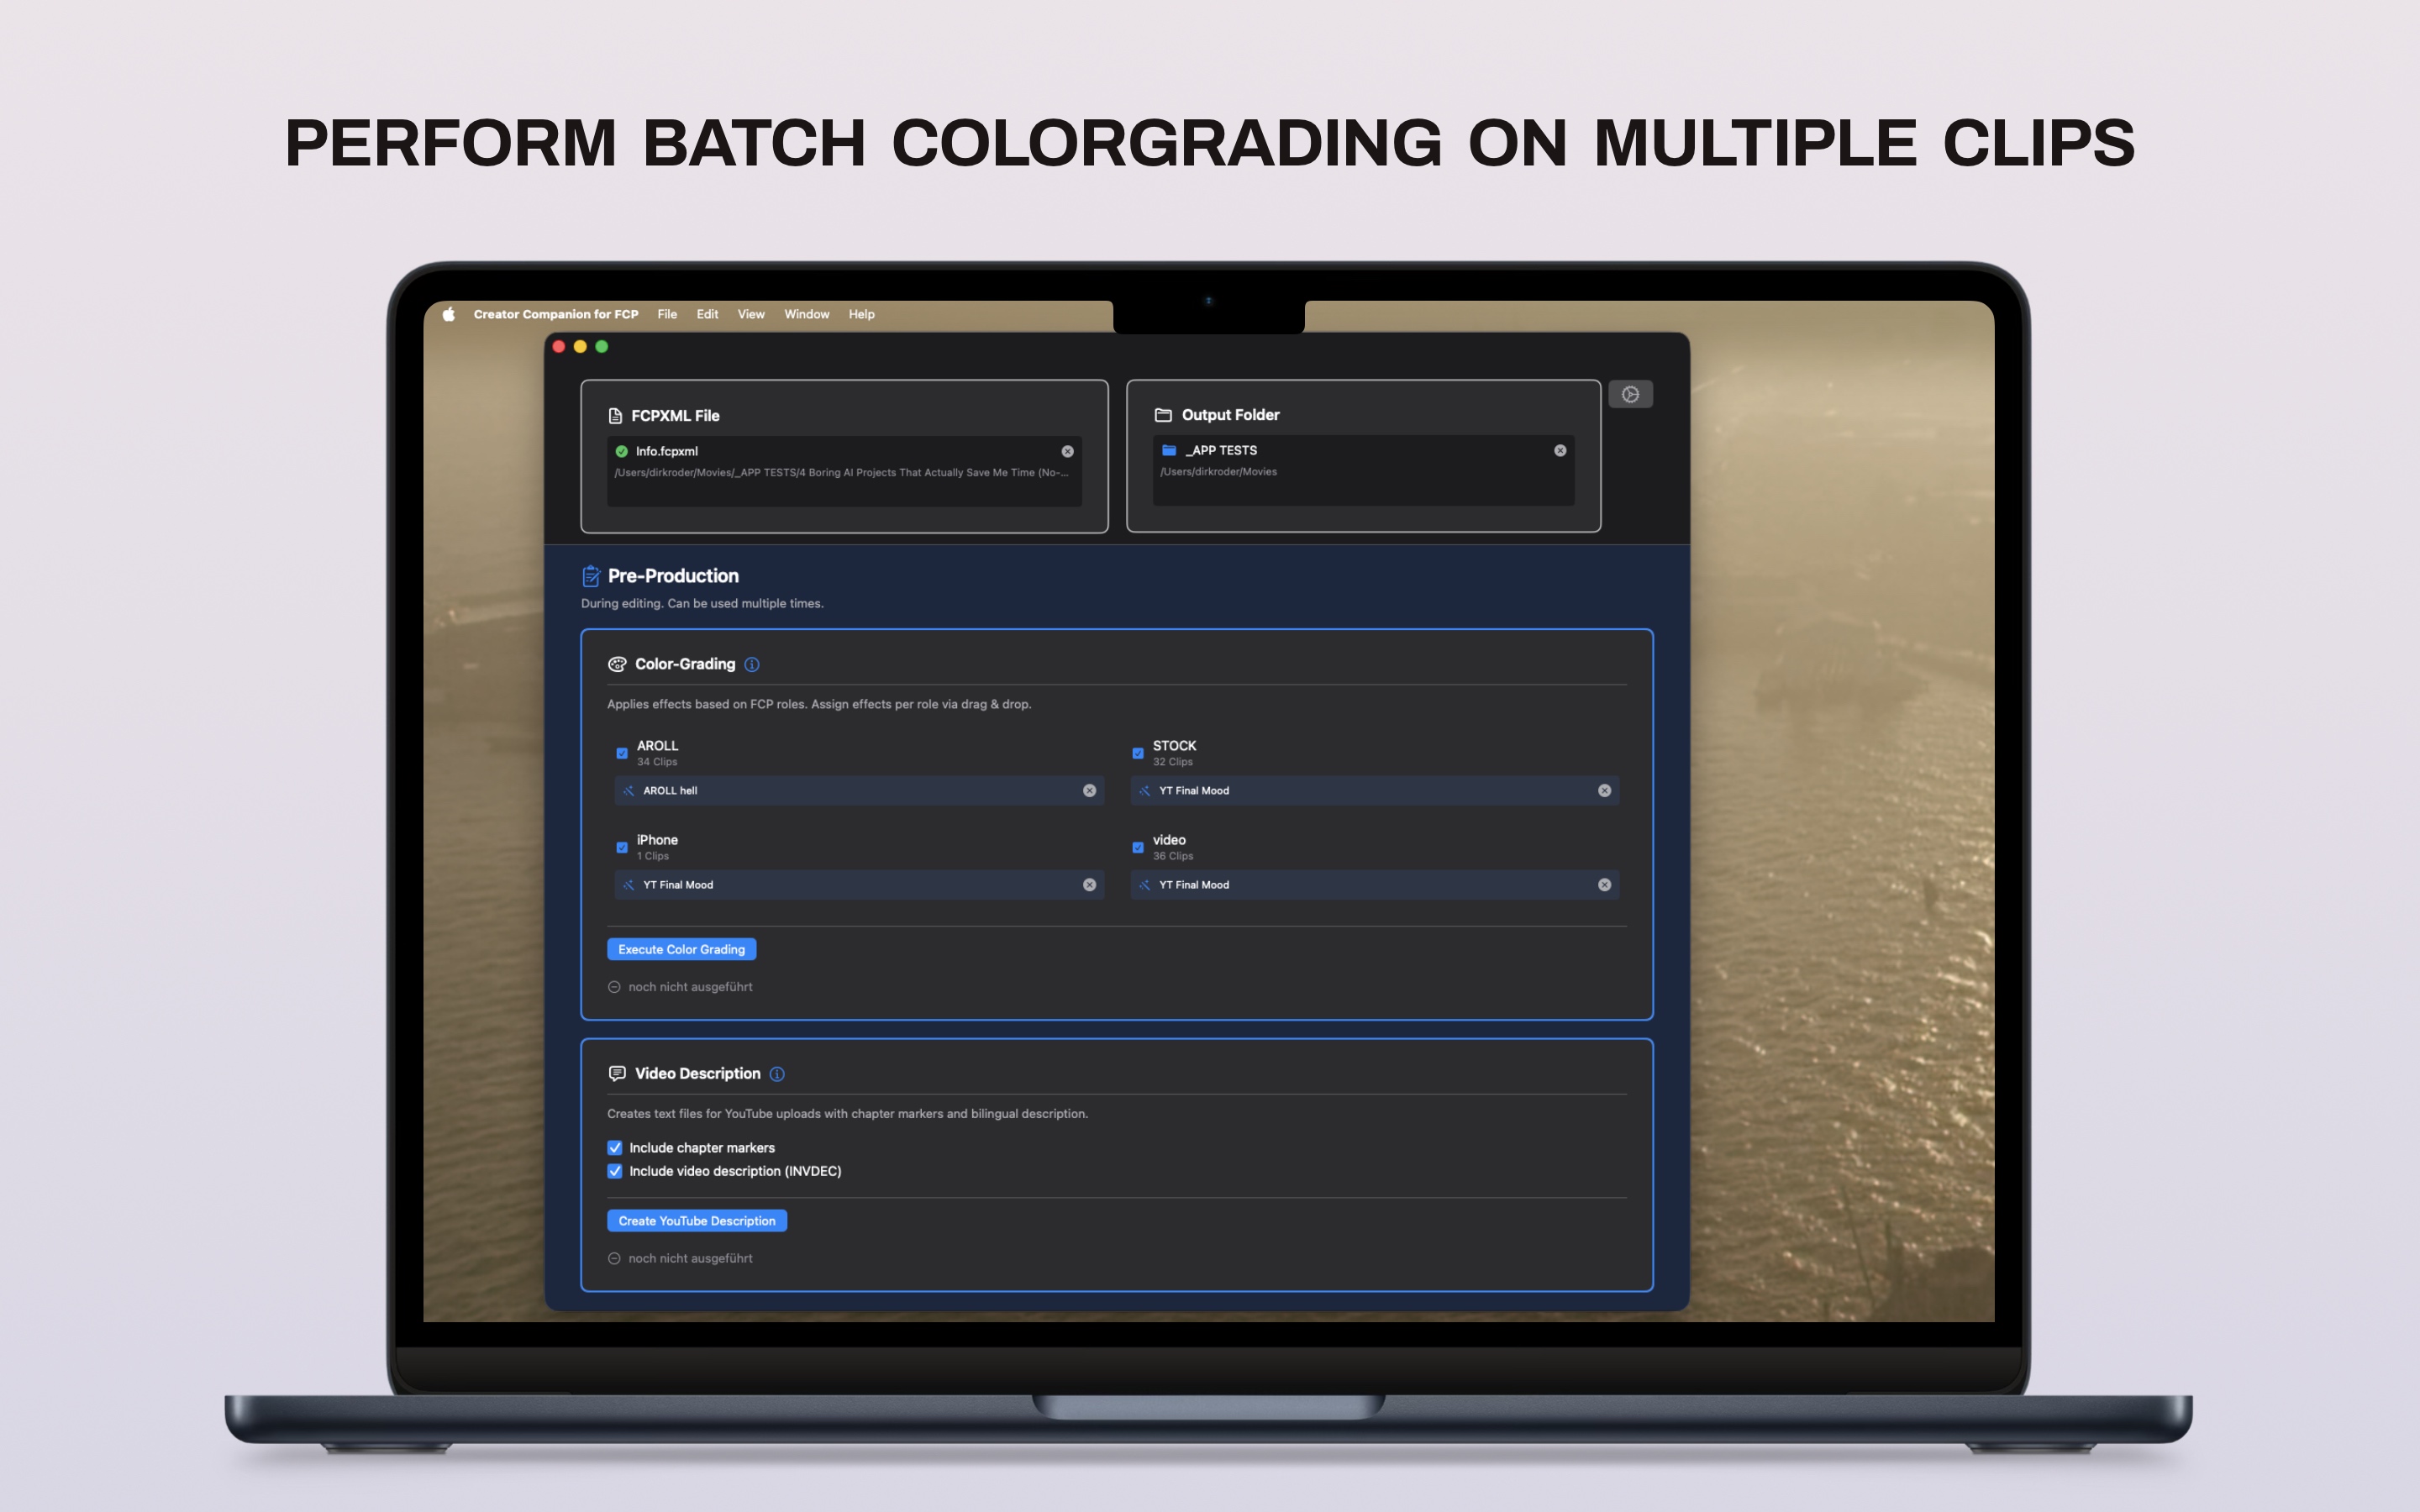Click the Output Folder icon
Viewport: 2420px width, 1512px height.
[1163, 414]
